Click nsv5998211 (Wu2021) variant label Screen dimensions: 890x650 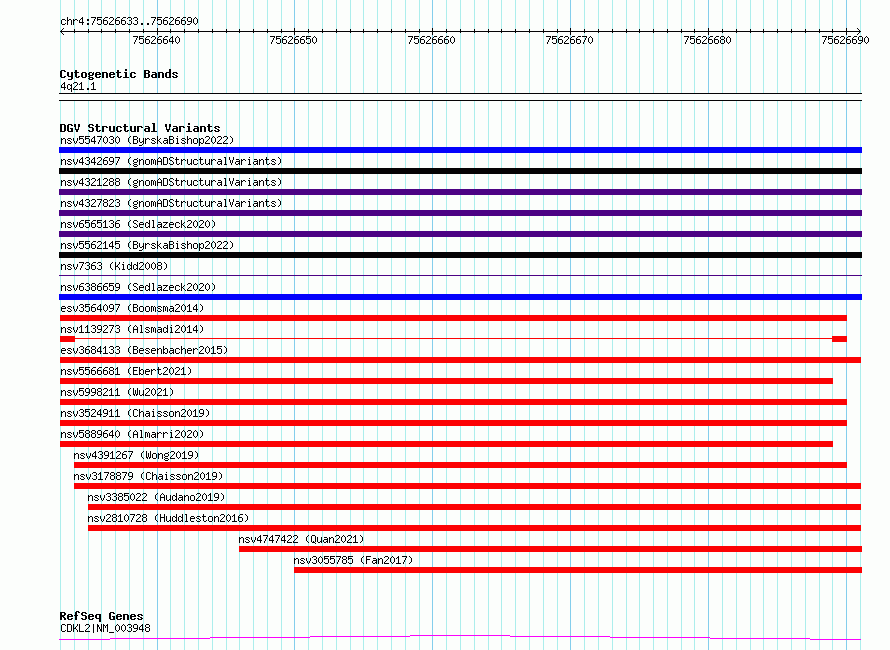117,392
